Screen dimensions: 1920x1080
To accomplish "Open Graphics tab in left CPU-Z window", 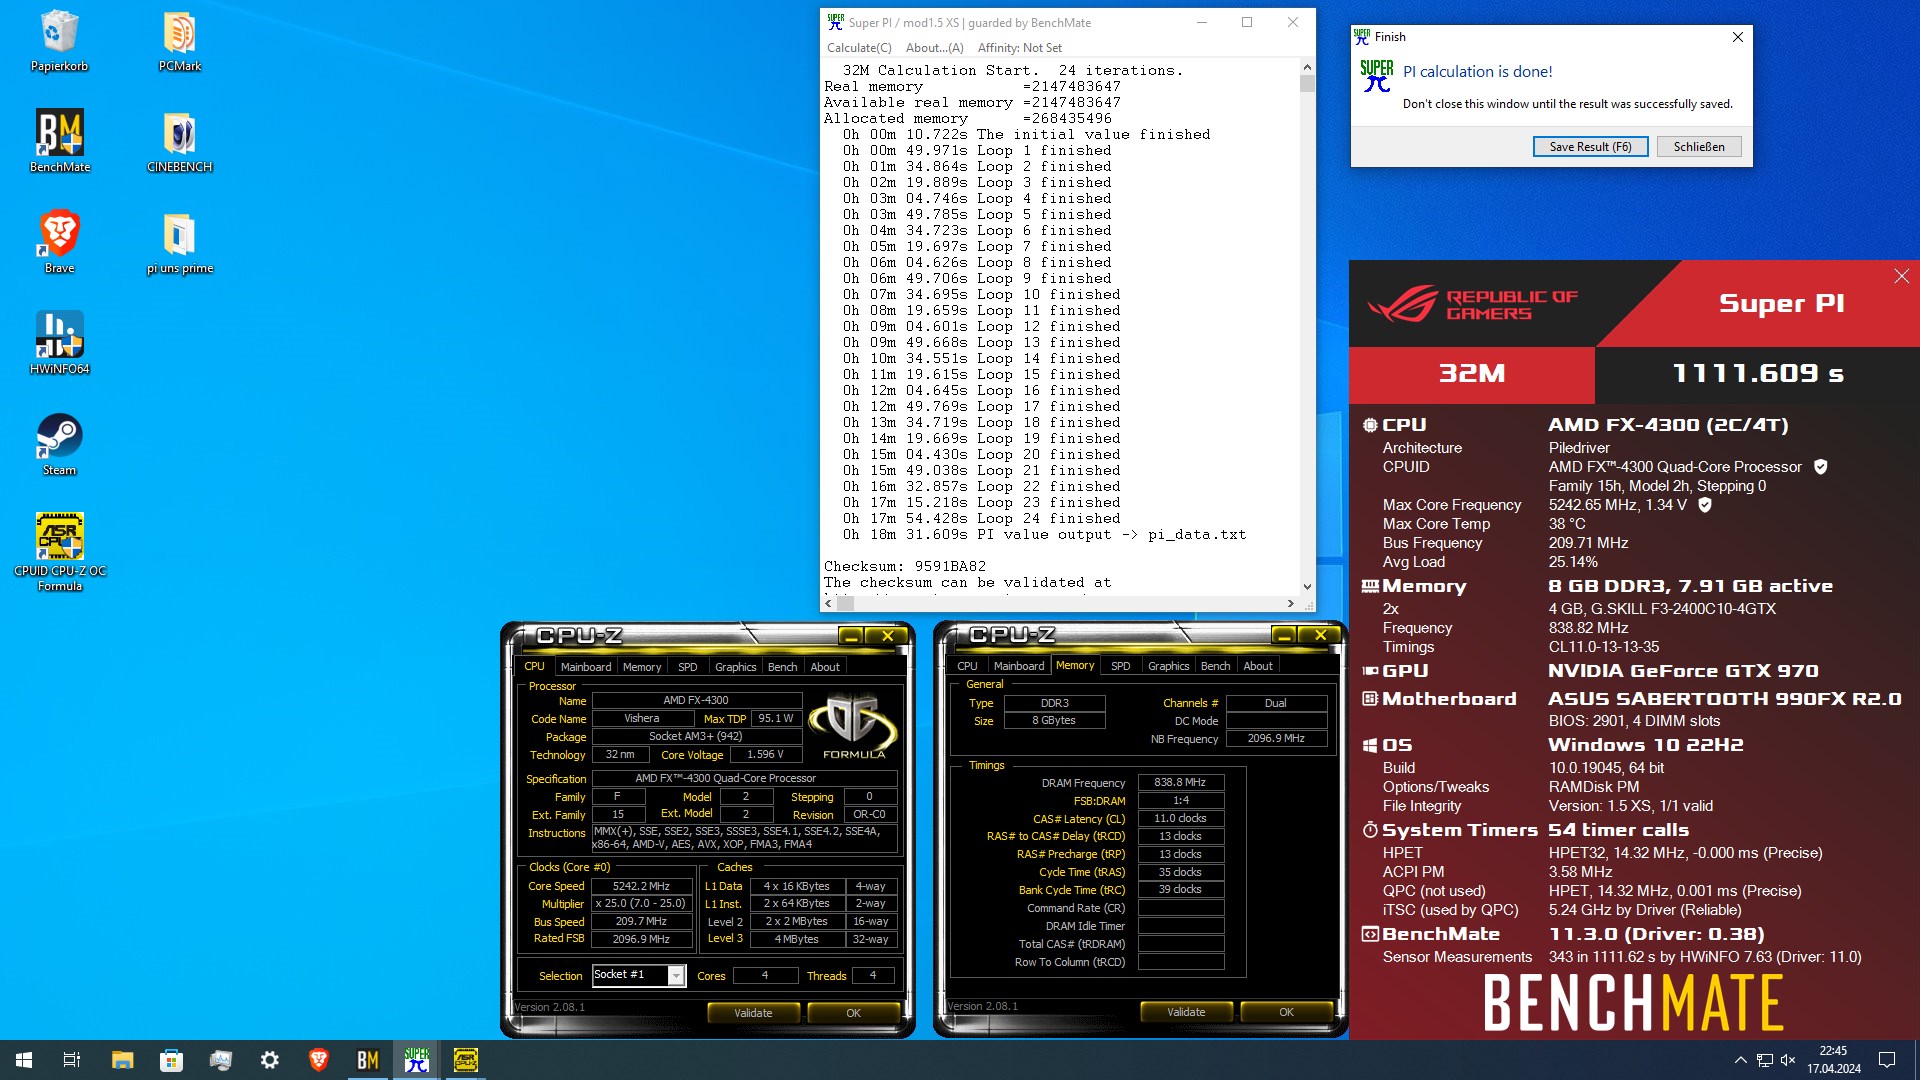I will (x=735, y=667).
